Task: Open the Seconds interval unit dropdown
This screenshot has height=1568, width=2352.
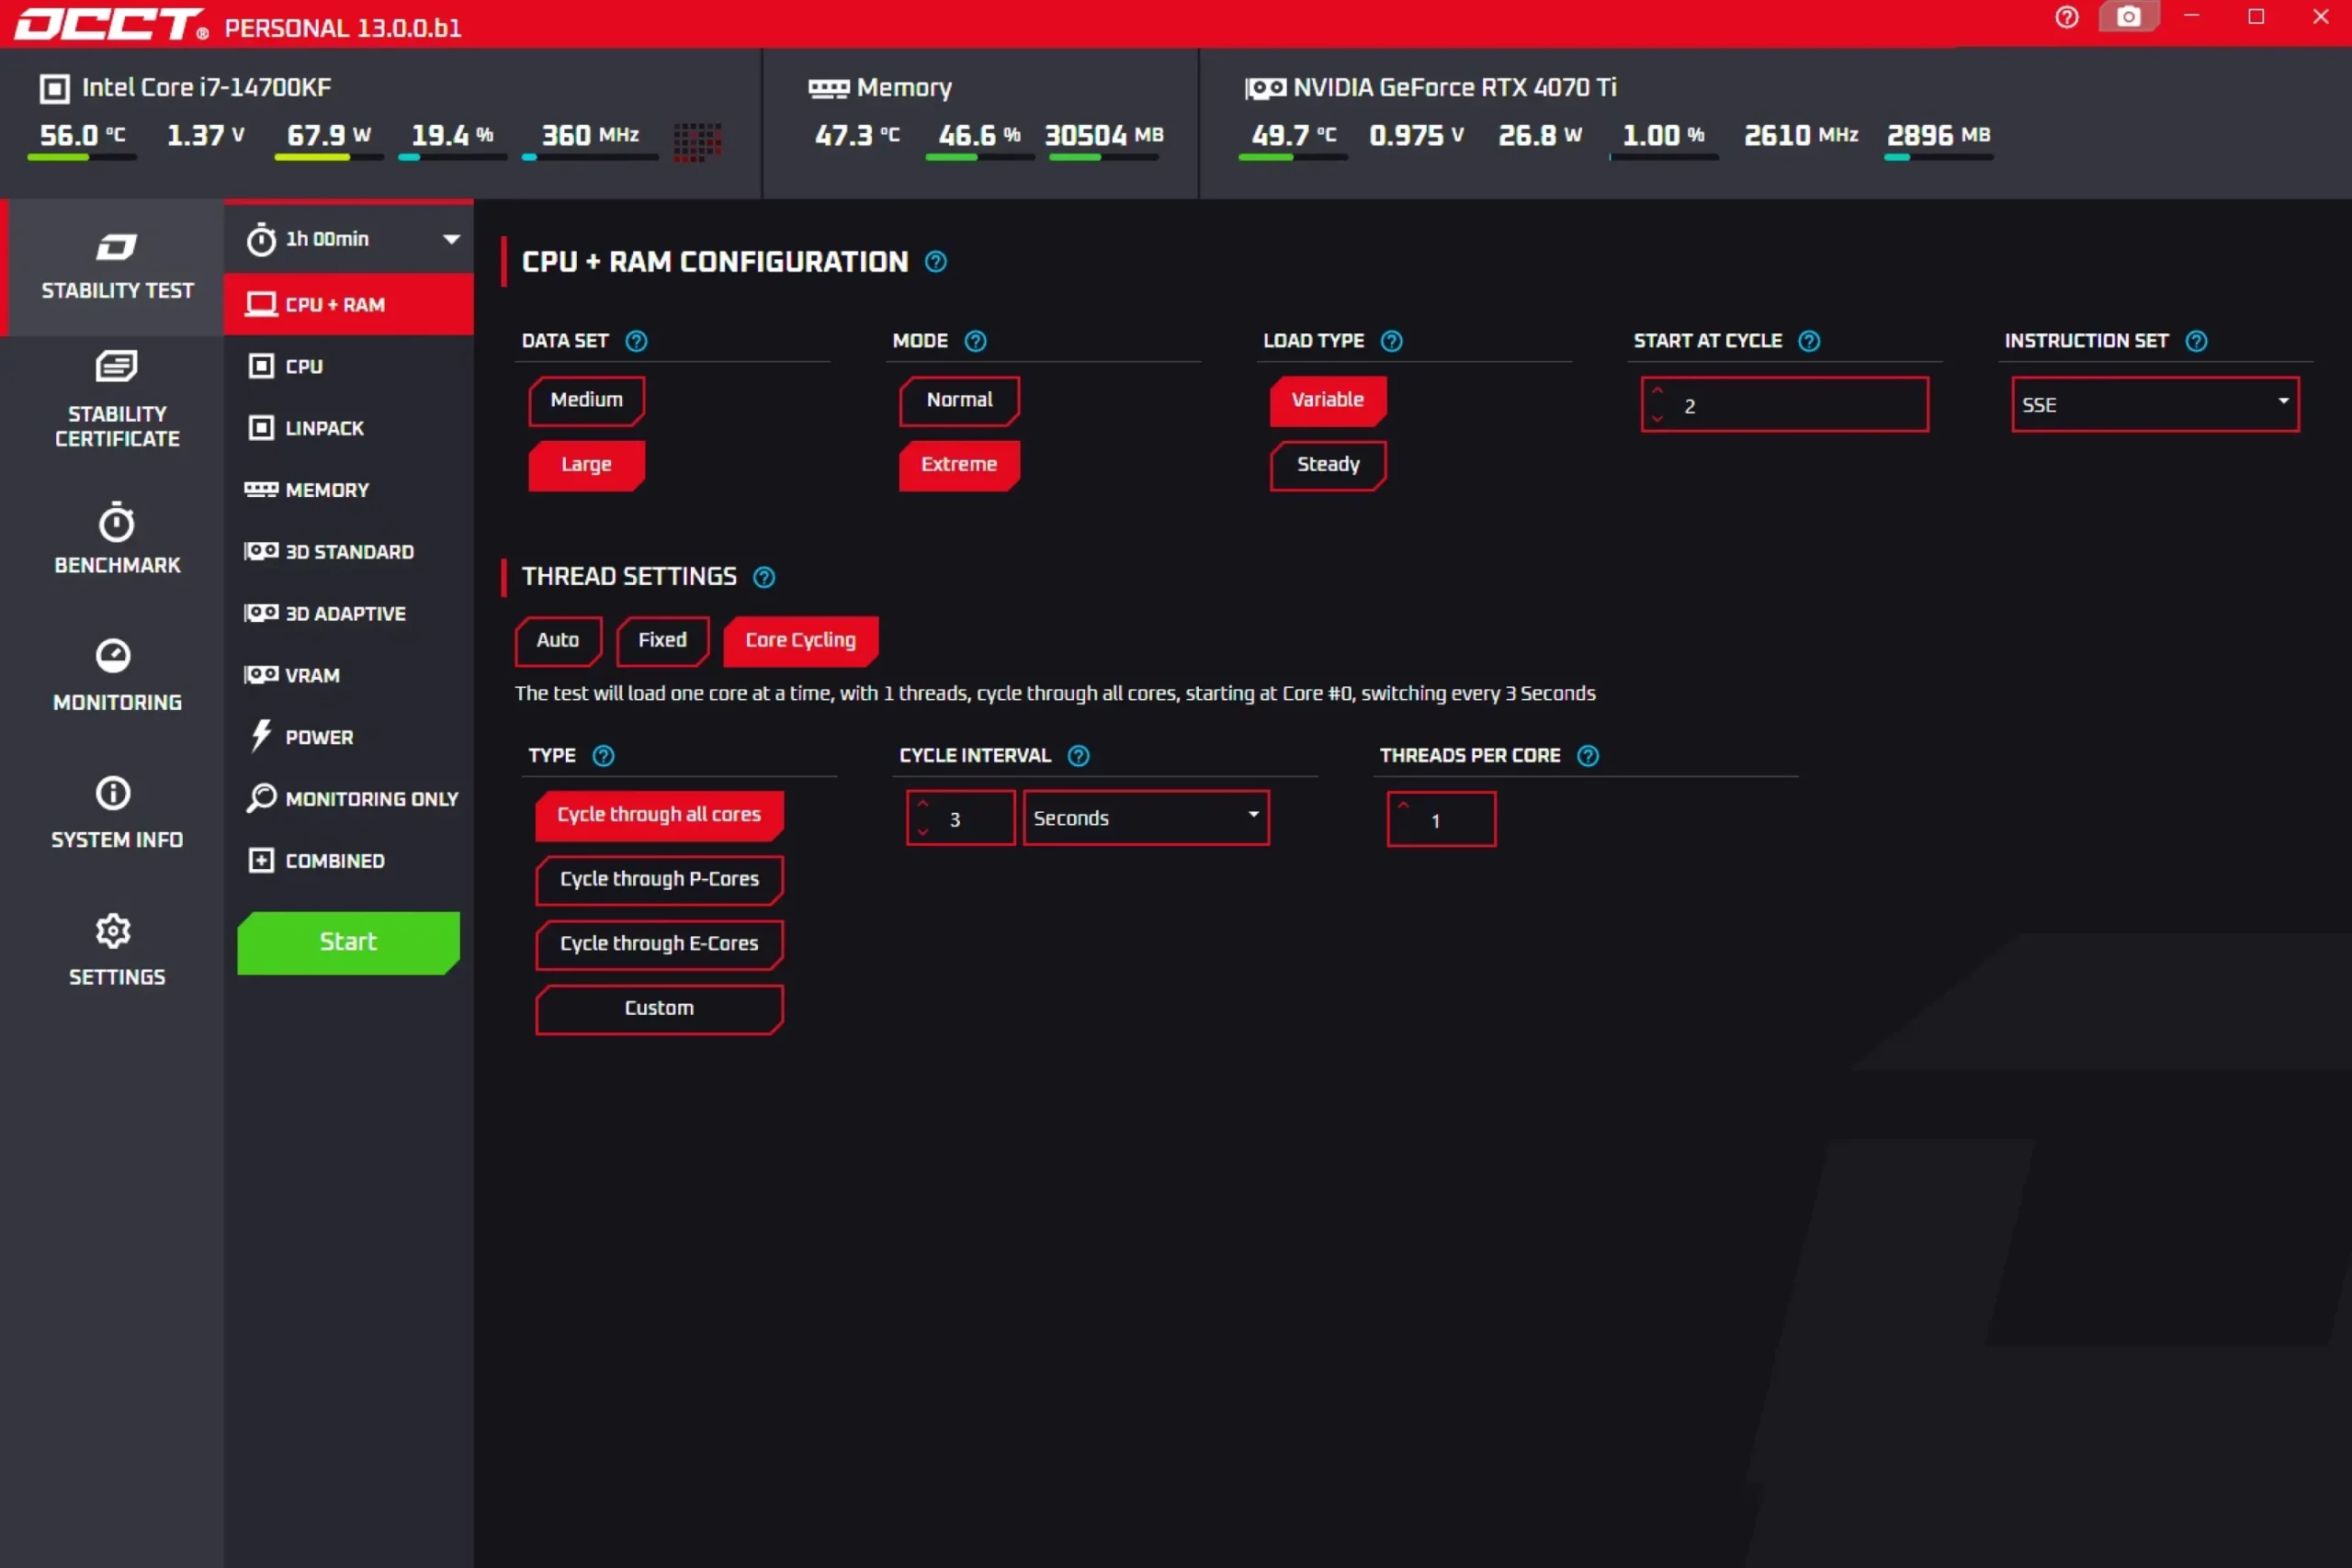Action: tap(1145, 818)
